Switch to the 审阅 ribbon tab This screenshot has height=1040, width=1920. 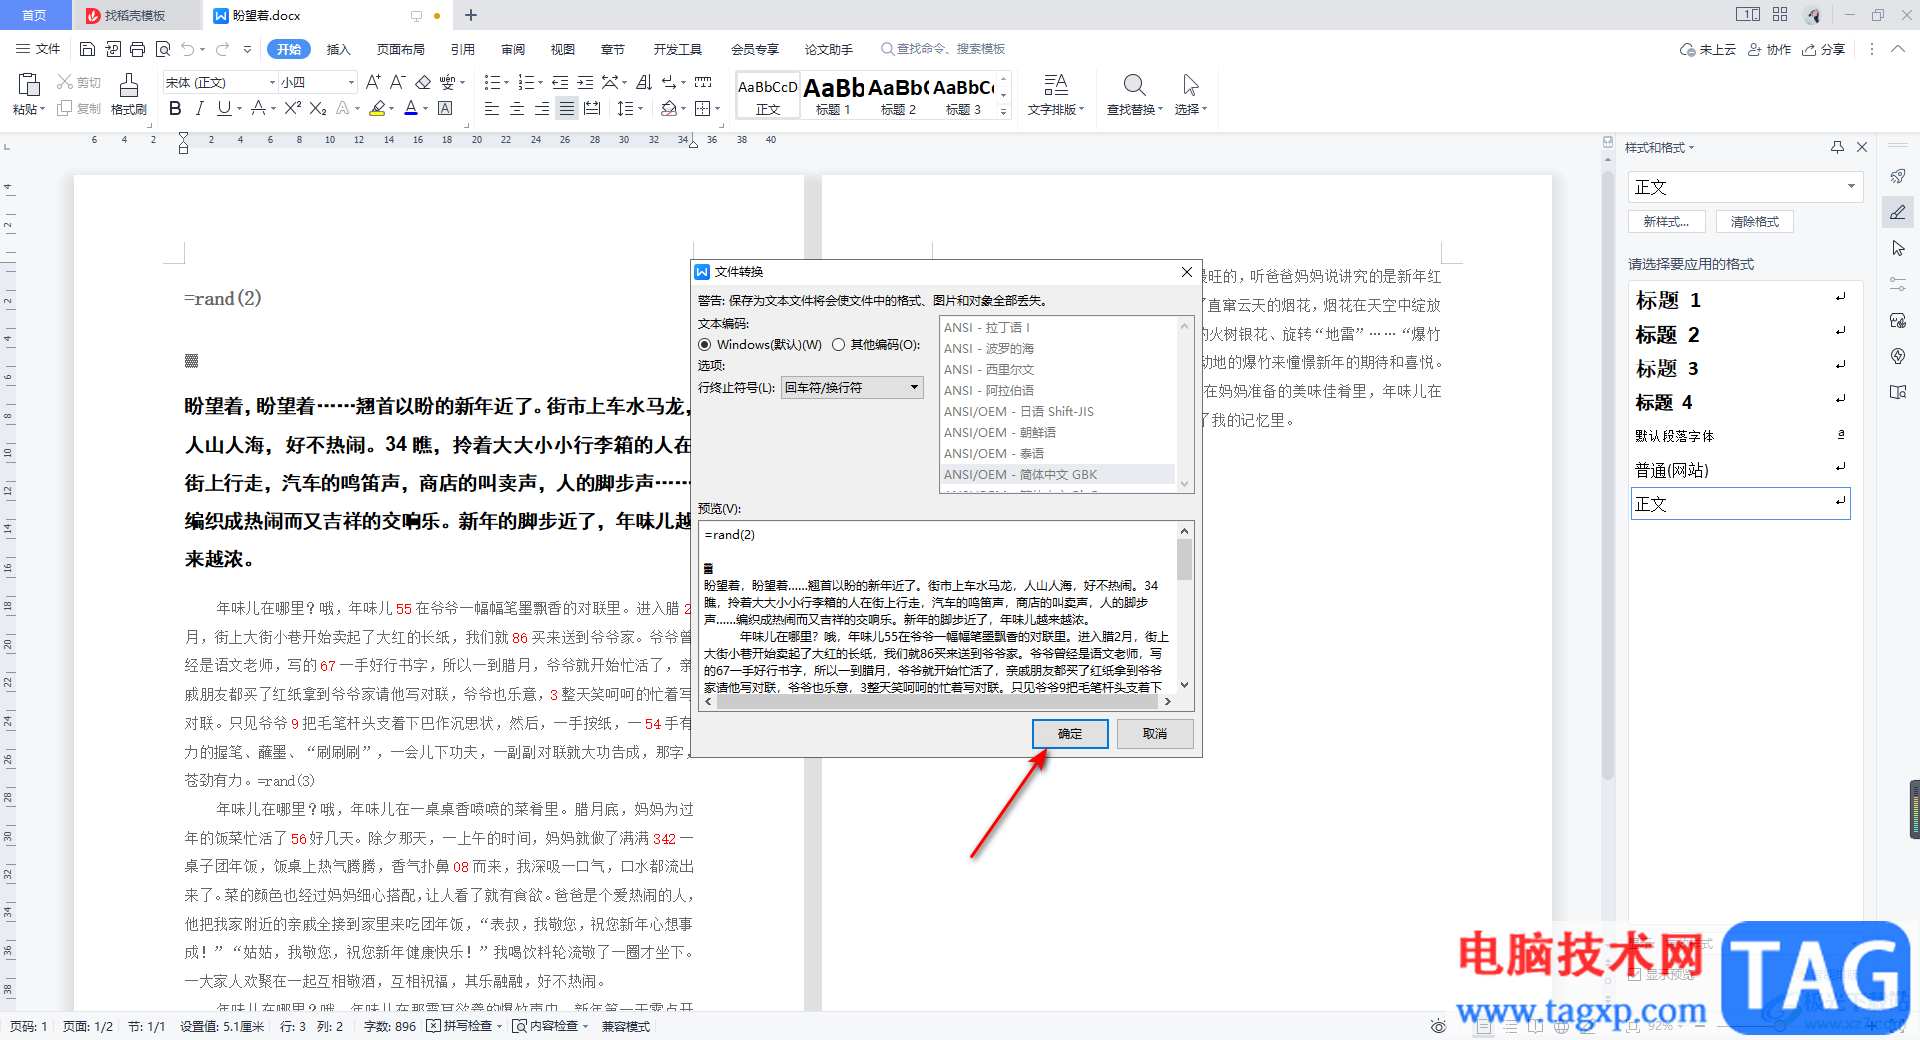(513, 49)
